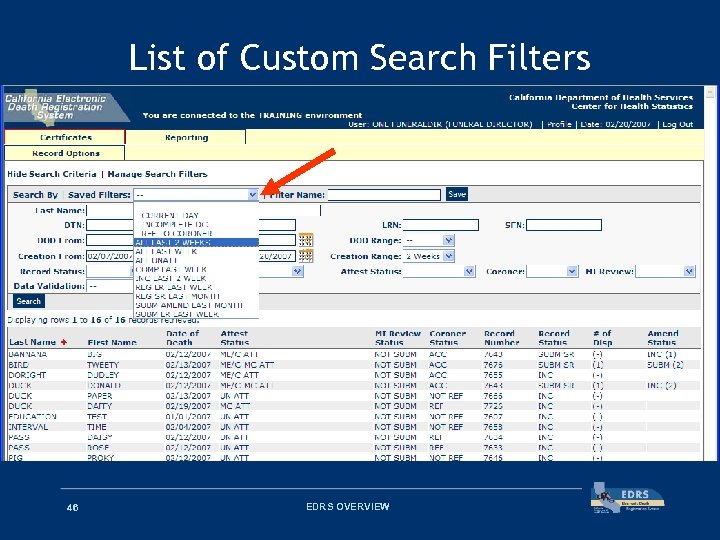
Task: Sort by Date of Death column header
Action: click(182, 338)
